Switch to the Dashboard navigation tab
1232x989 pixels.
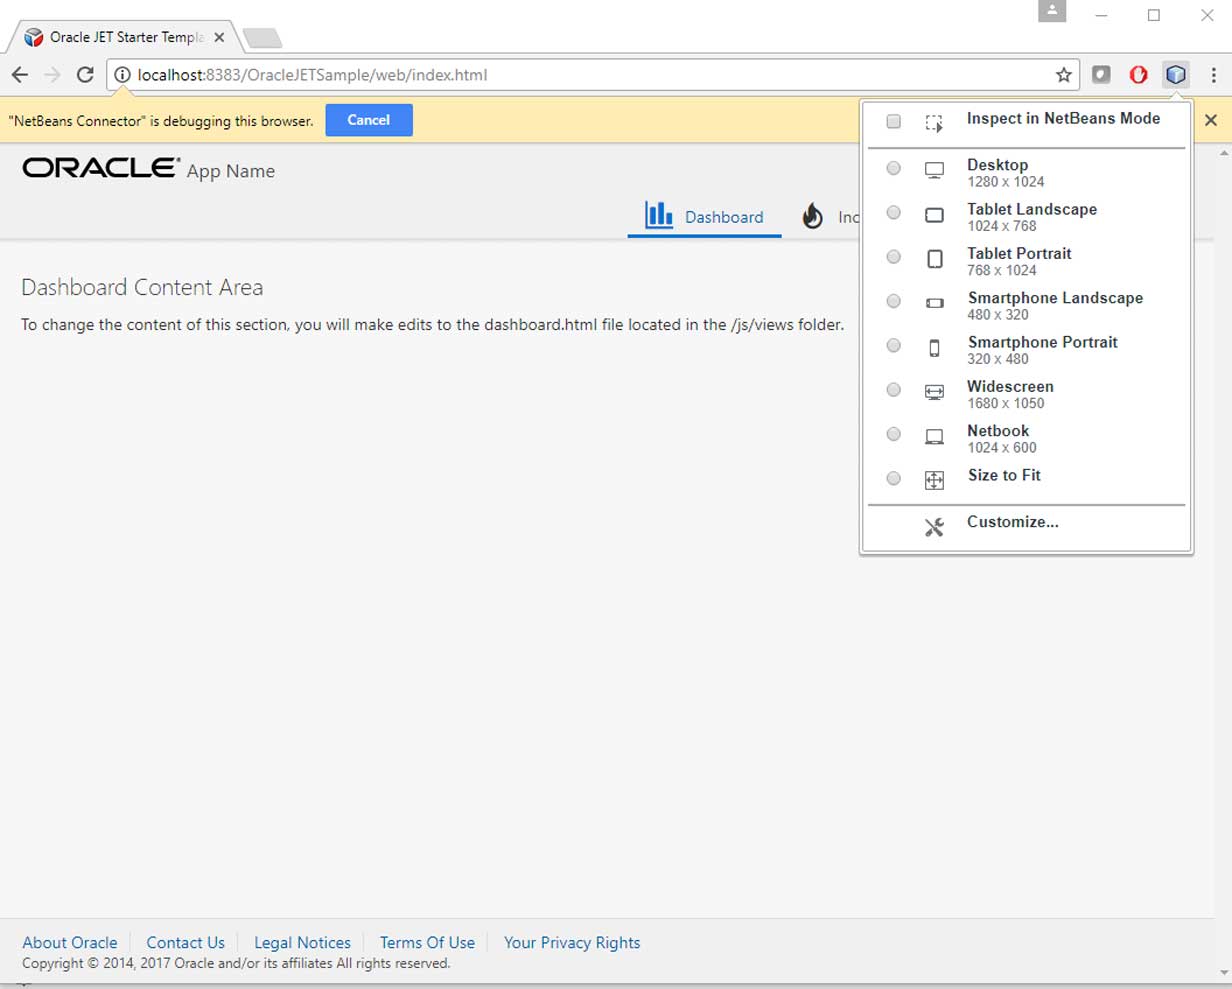(704, 216)
